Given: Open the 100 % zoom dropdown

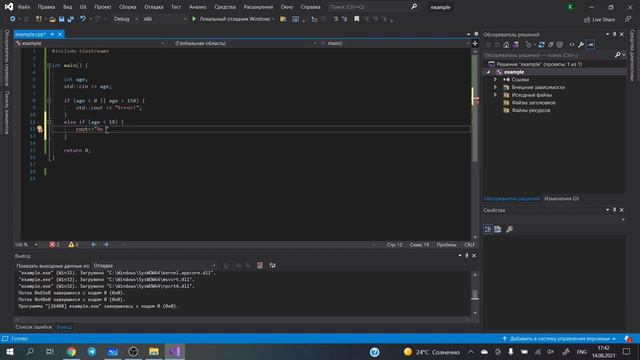Looking at the screenshot, I should coord(26,244).
